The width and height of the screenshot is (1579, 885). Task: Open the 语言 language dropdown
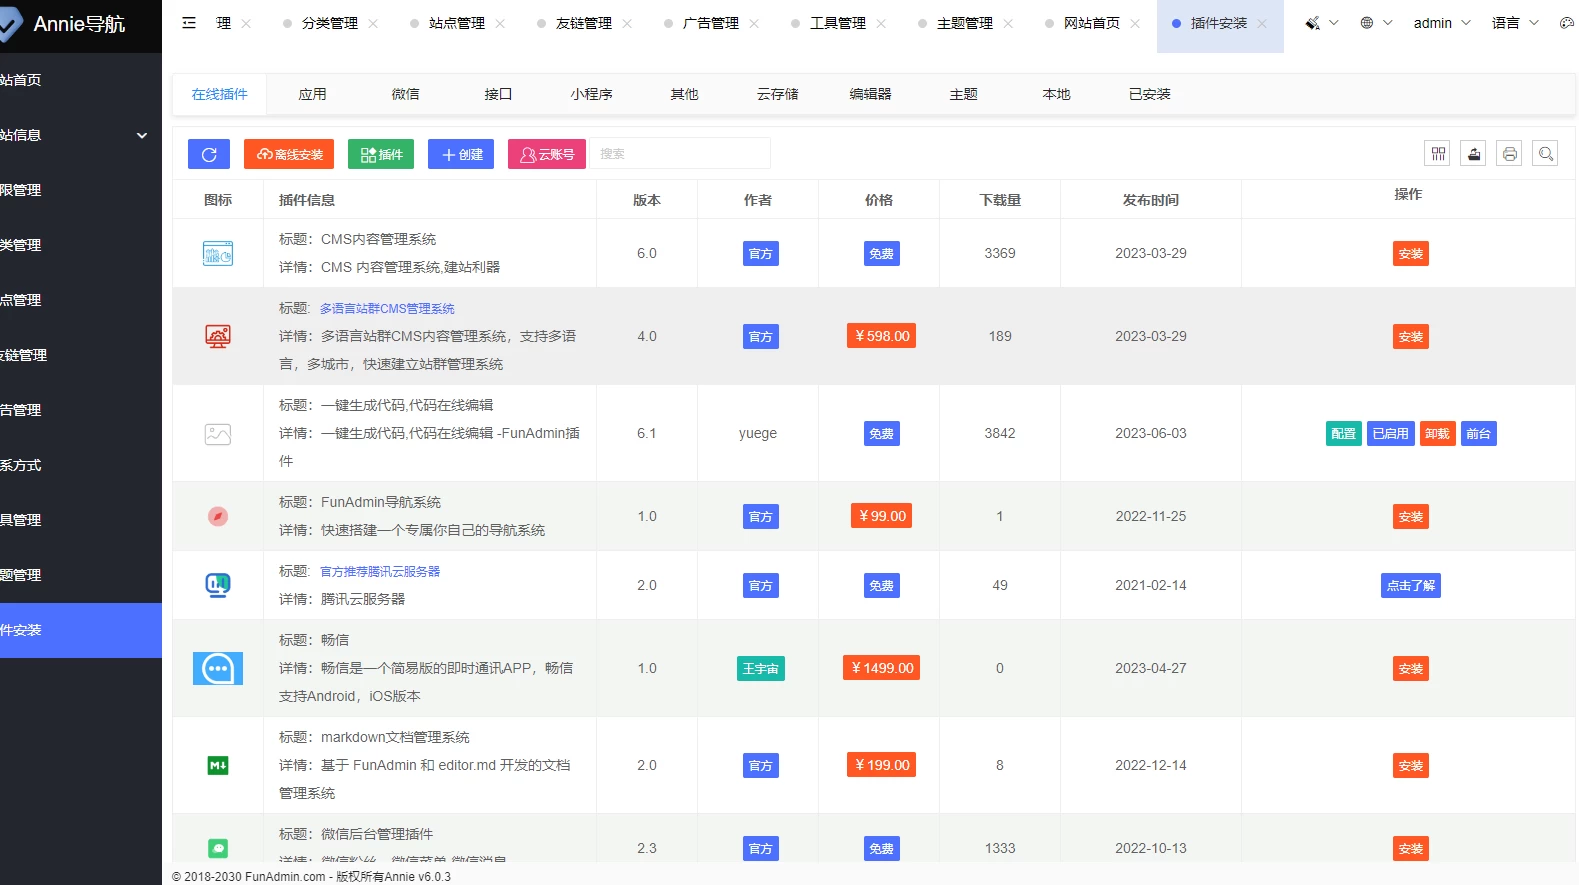click(x=1515, y=23)
